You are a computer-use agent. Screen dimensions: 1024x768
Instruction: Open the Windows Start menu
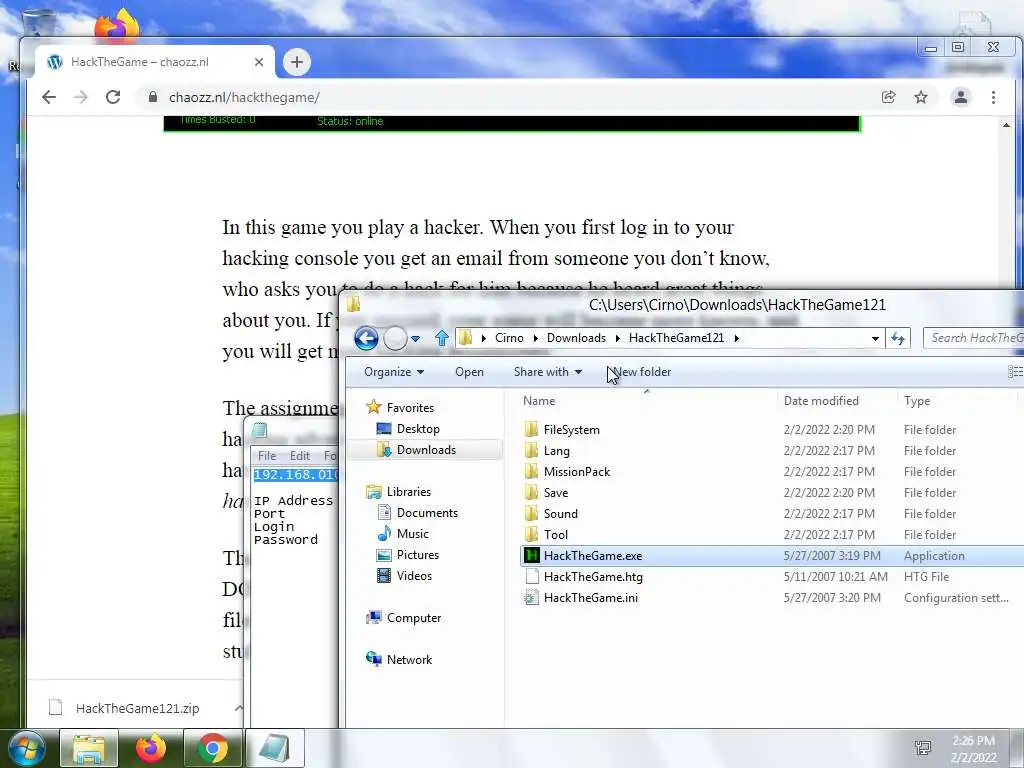pos(27,748)
